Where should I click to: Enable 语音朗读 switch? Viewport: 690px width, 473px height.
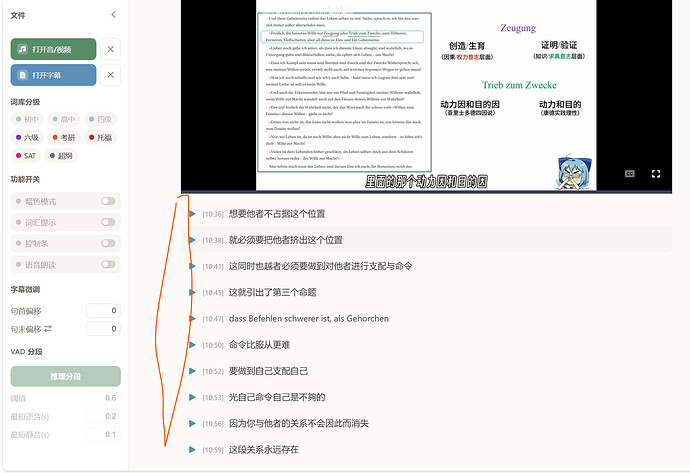tap(108, 264)
